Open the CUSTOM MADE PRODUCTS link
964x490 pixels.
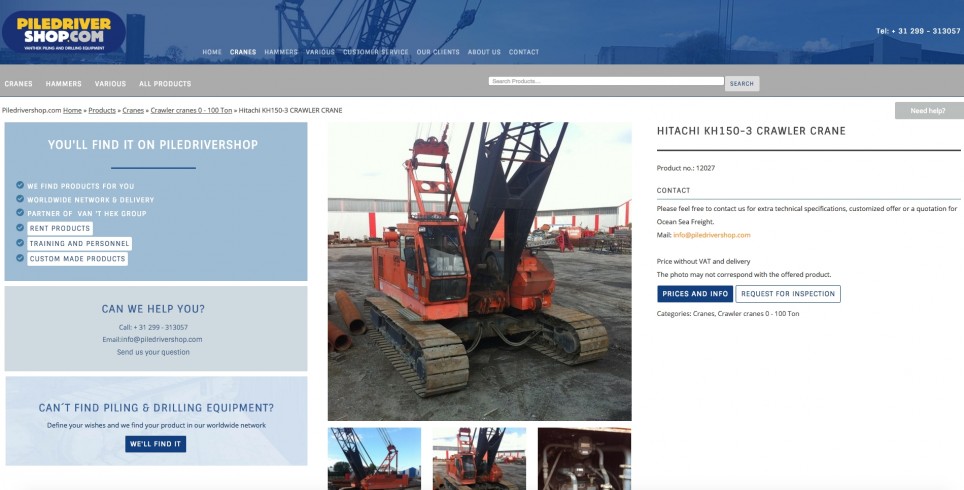click(x=77, y=259)
